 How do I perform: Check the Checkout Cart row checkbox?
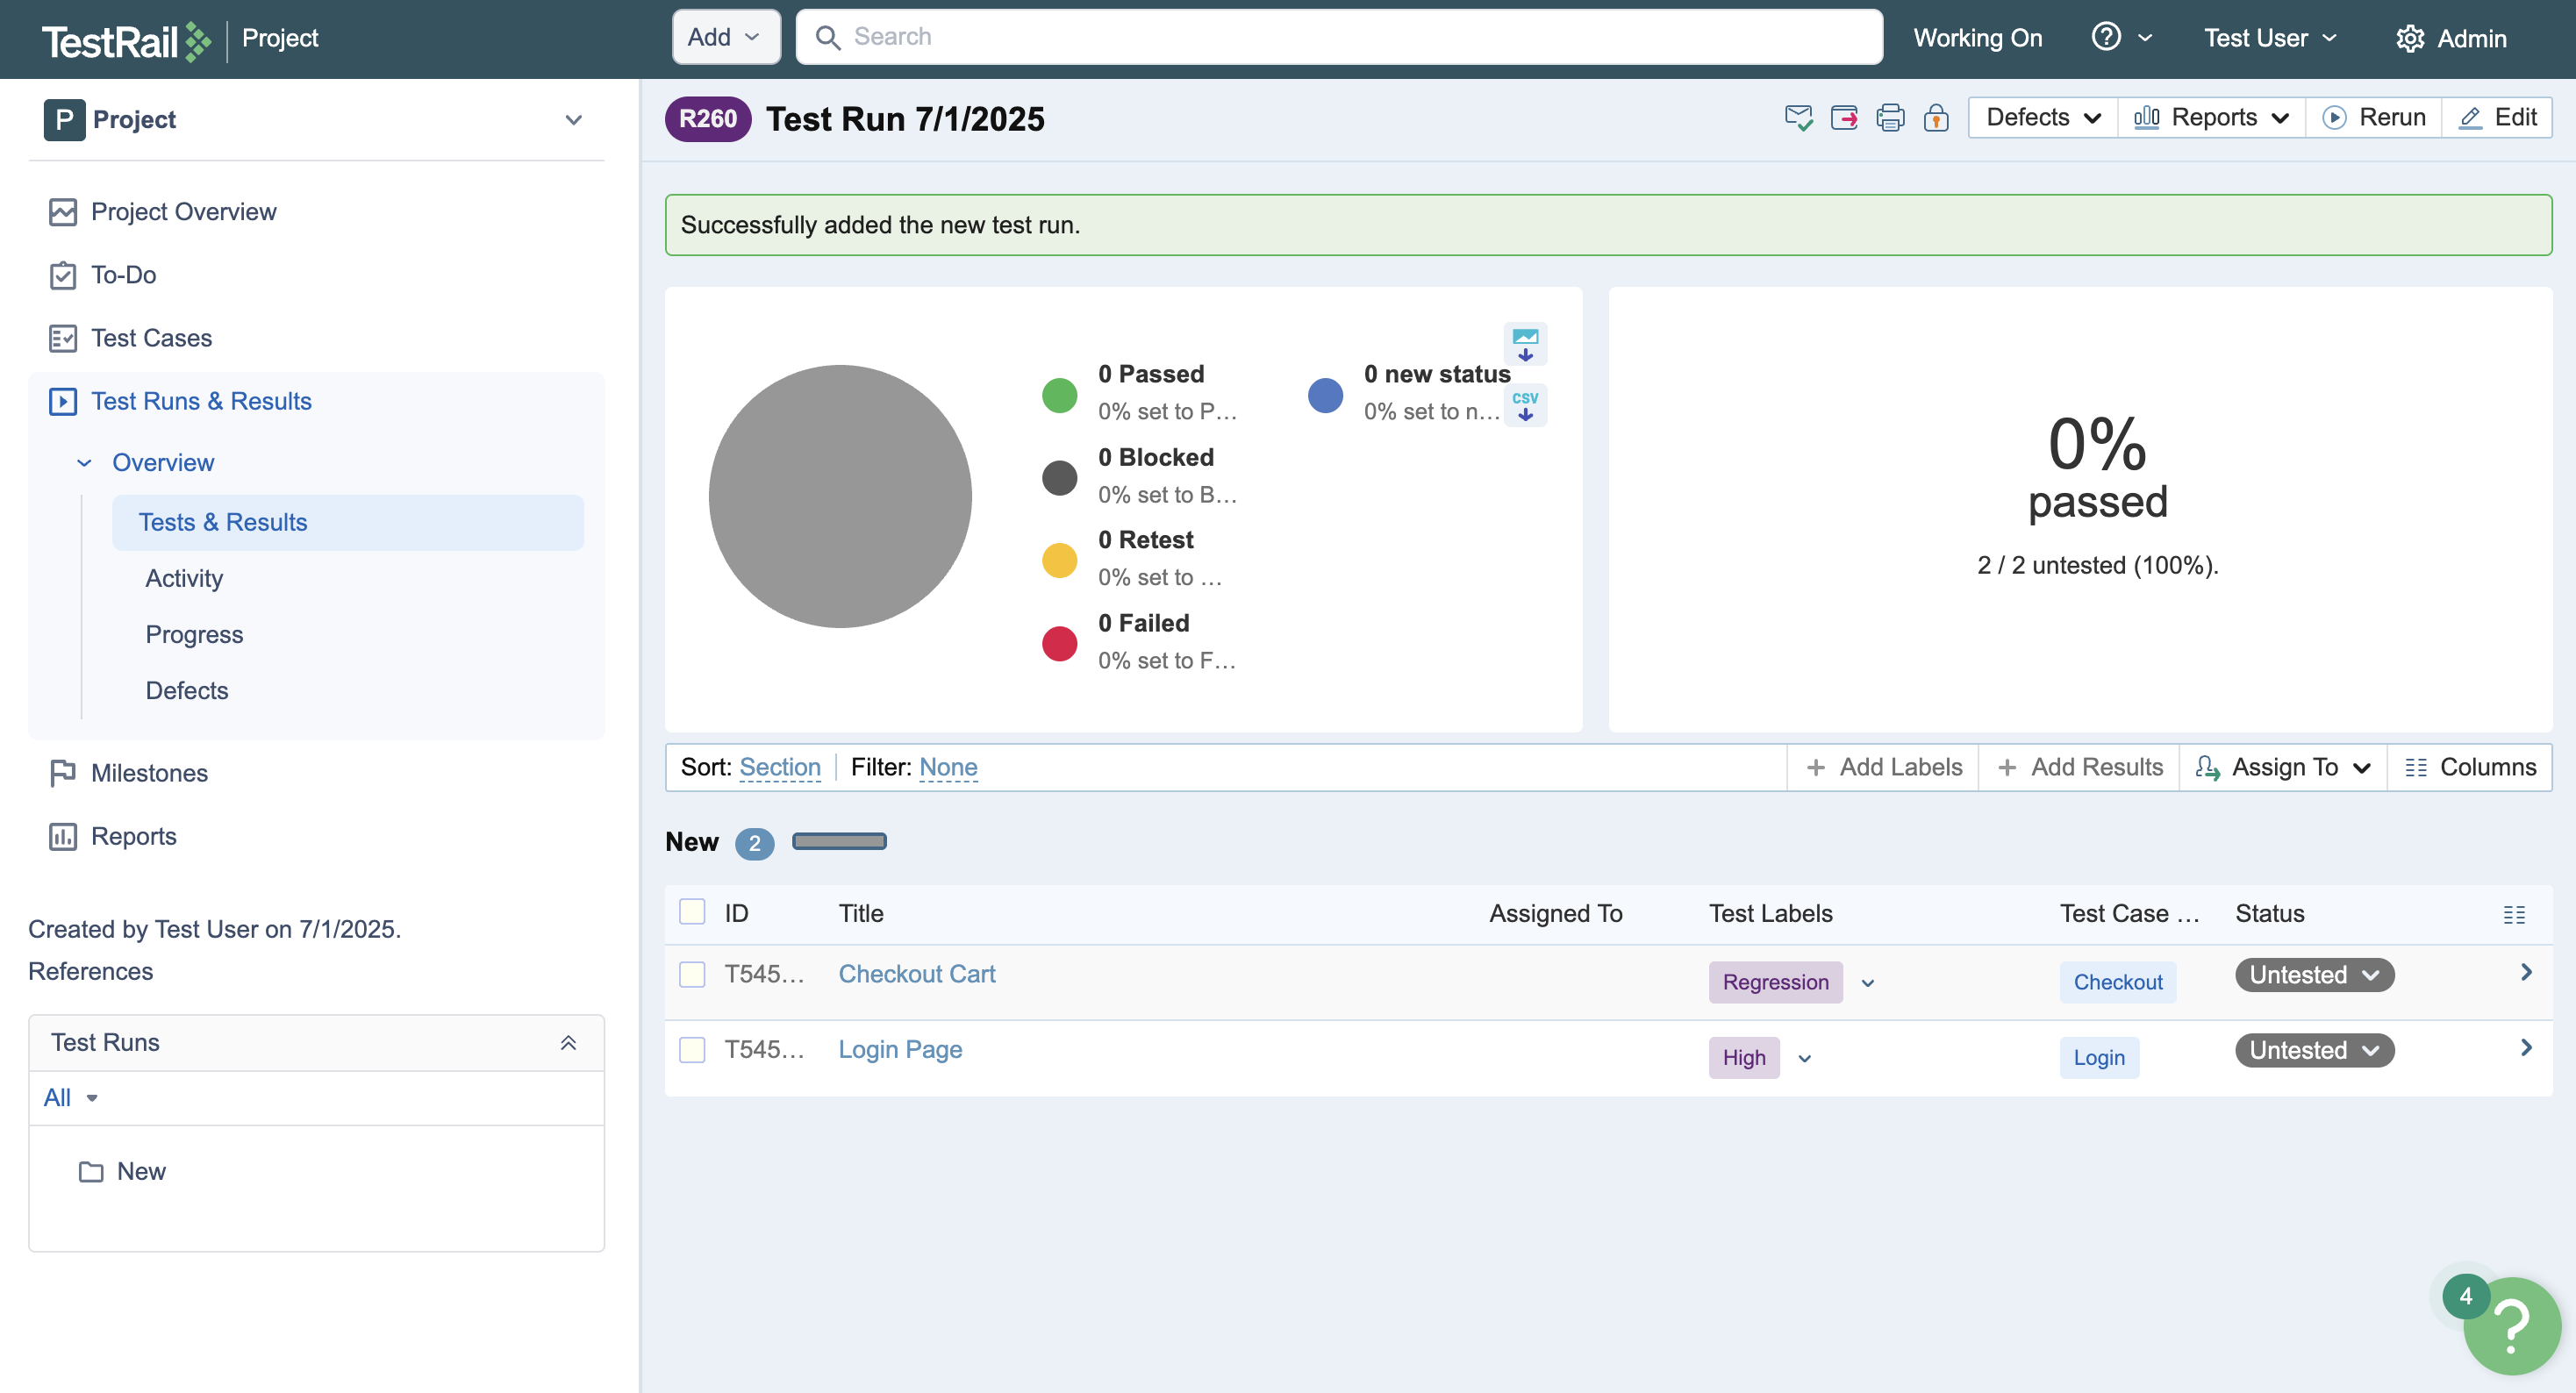click(x=692, y=974)
